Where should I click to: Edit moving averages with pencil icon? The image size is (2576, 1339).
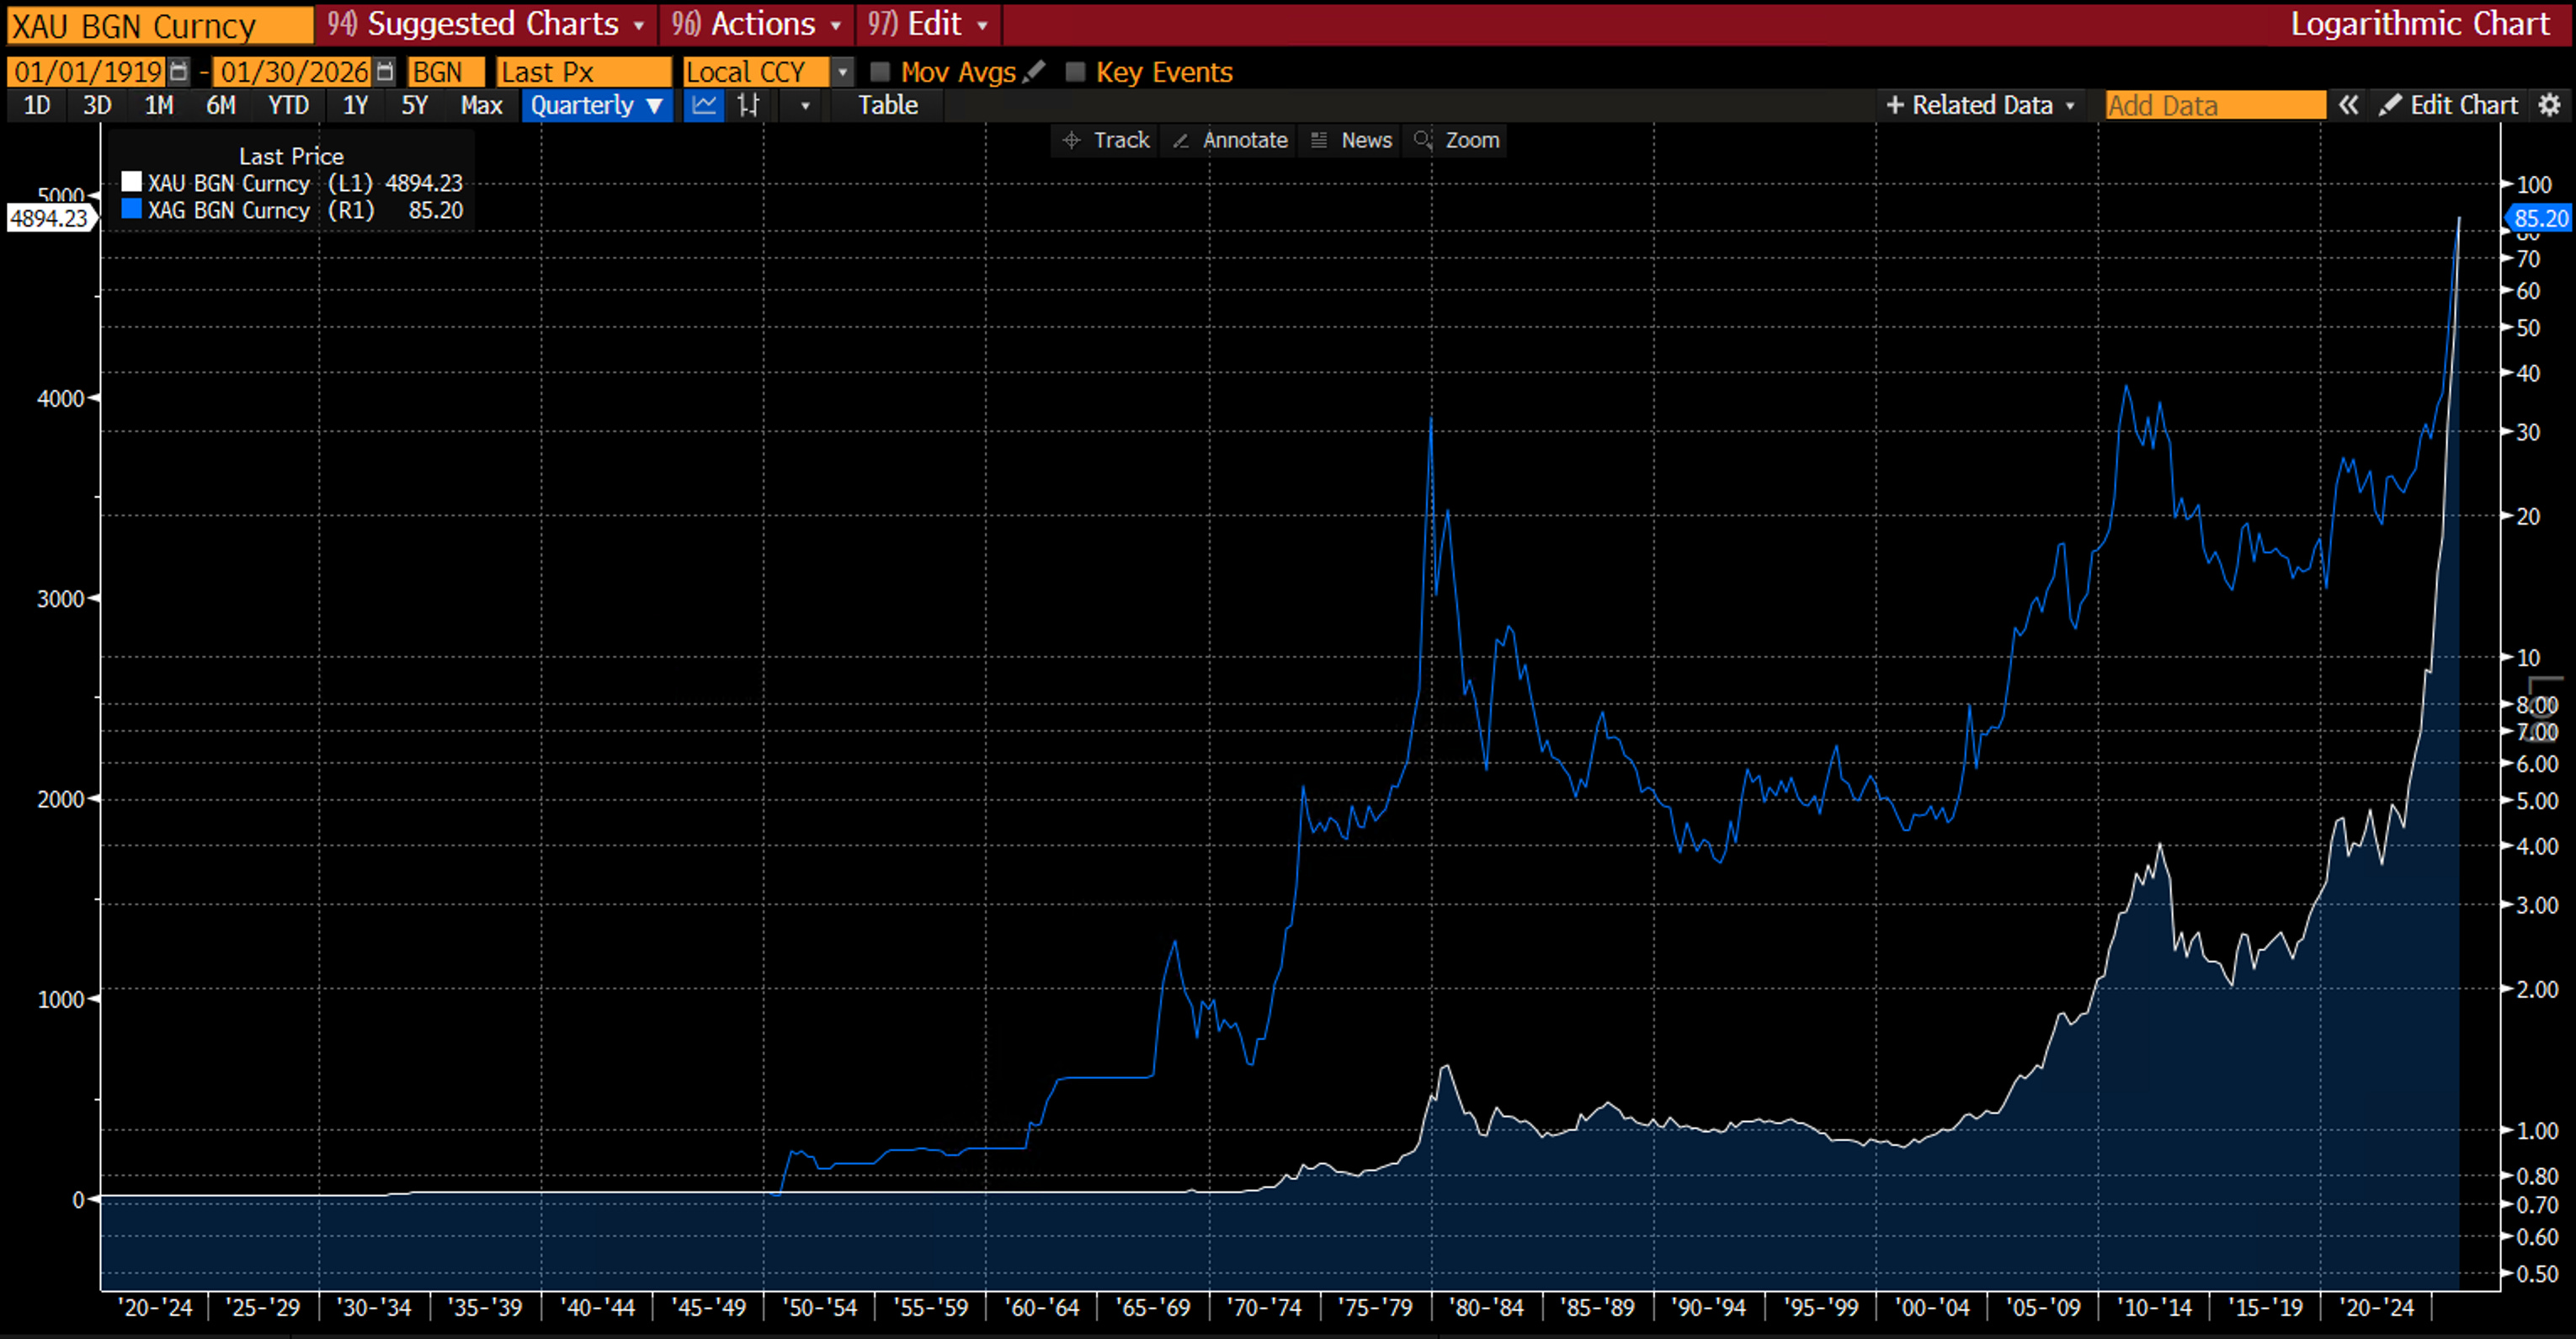1035,72
